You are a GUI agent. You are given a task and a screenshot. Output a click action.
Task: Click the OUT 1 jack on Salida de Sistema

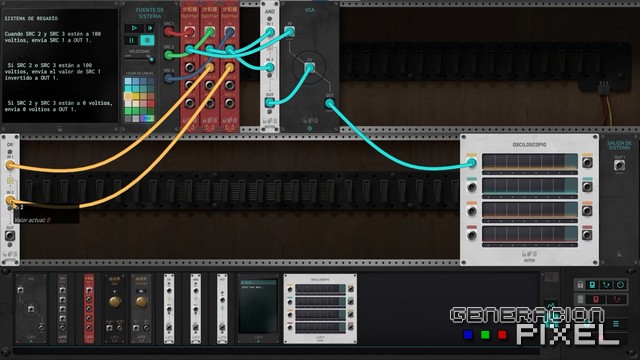tap(619, 165)
